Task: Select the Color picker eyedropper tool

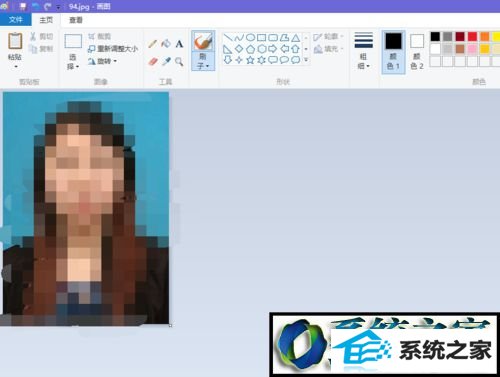Action: pyautogui.click(x=166, y=61)
